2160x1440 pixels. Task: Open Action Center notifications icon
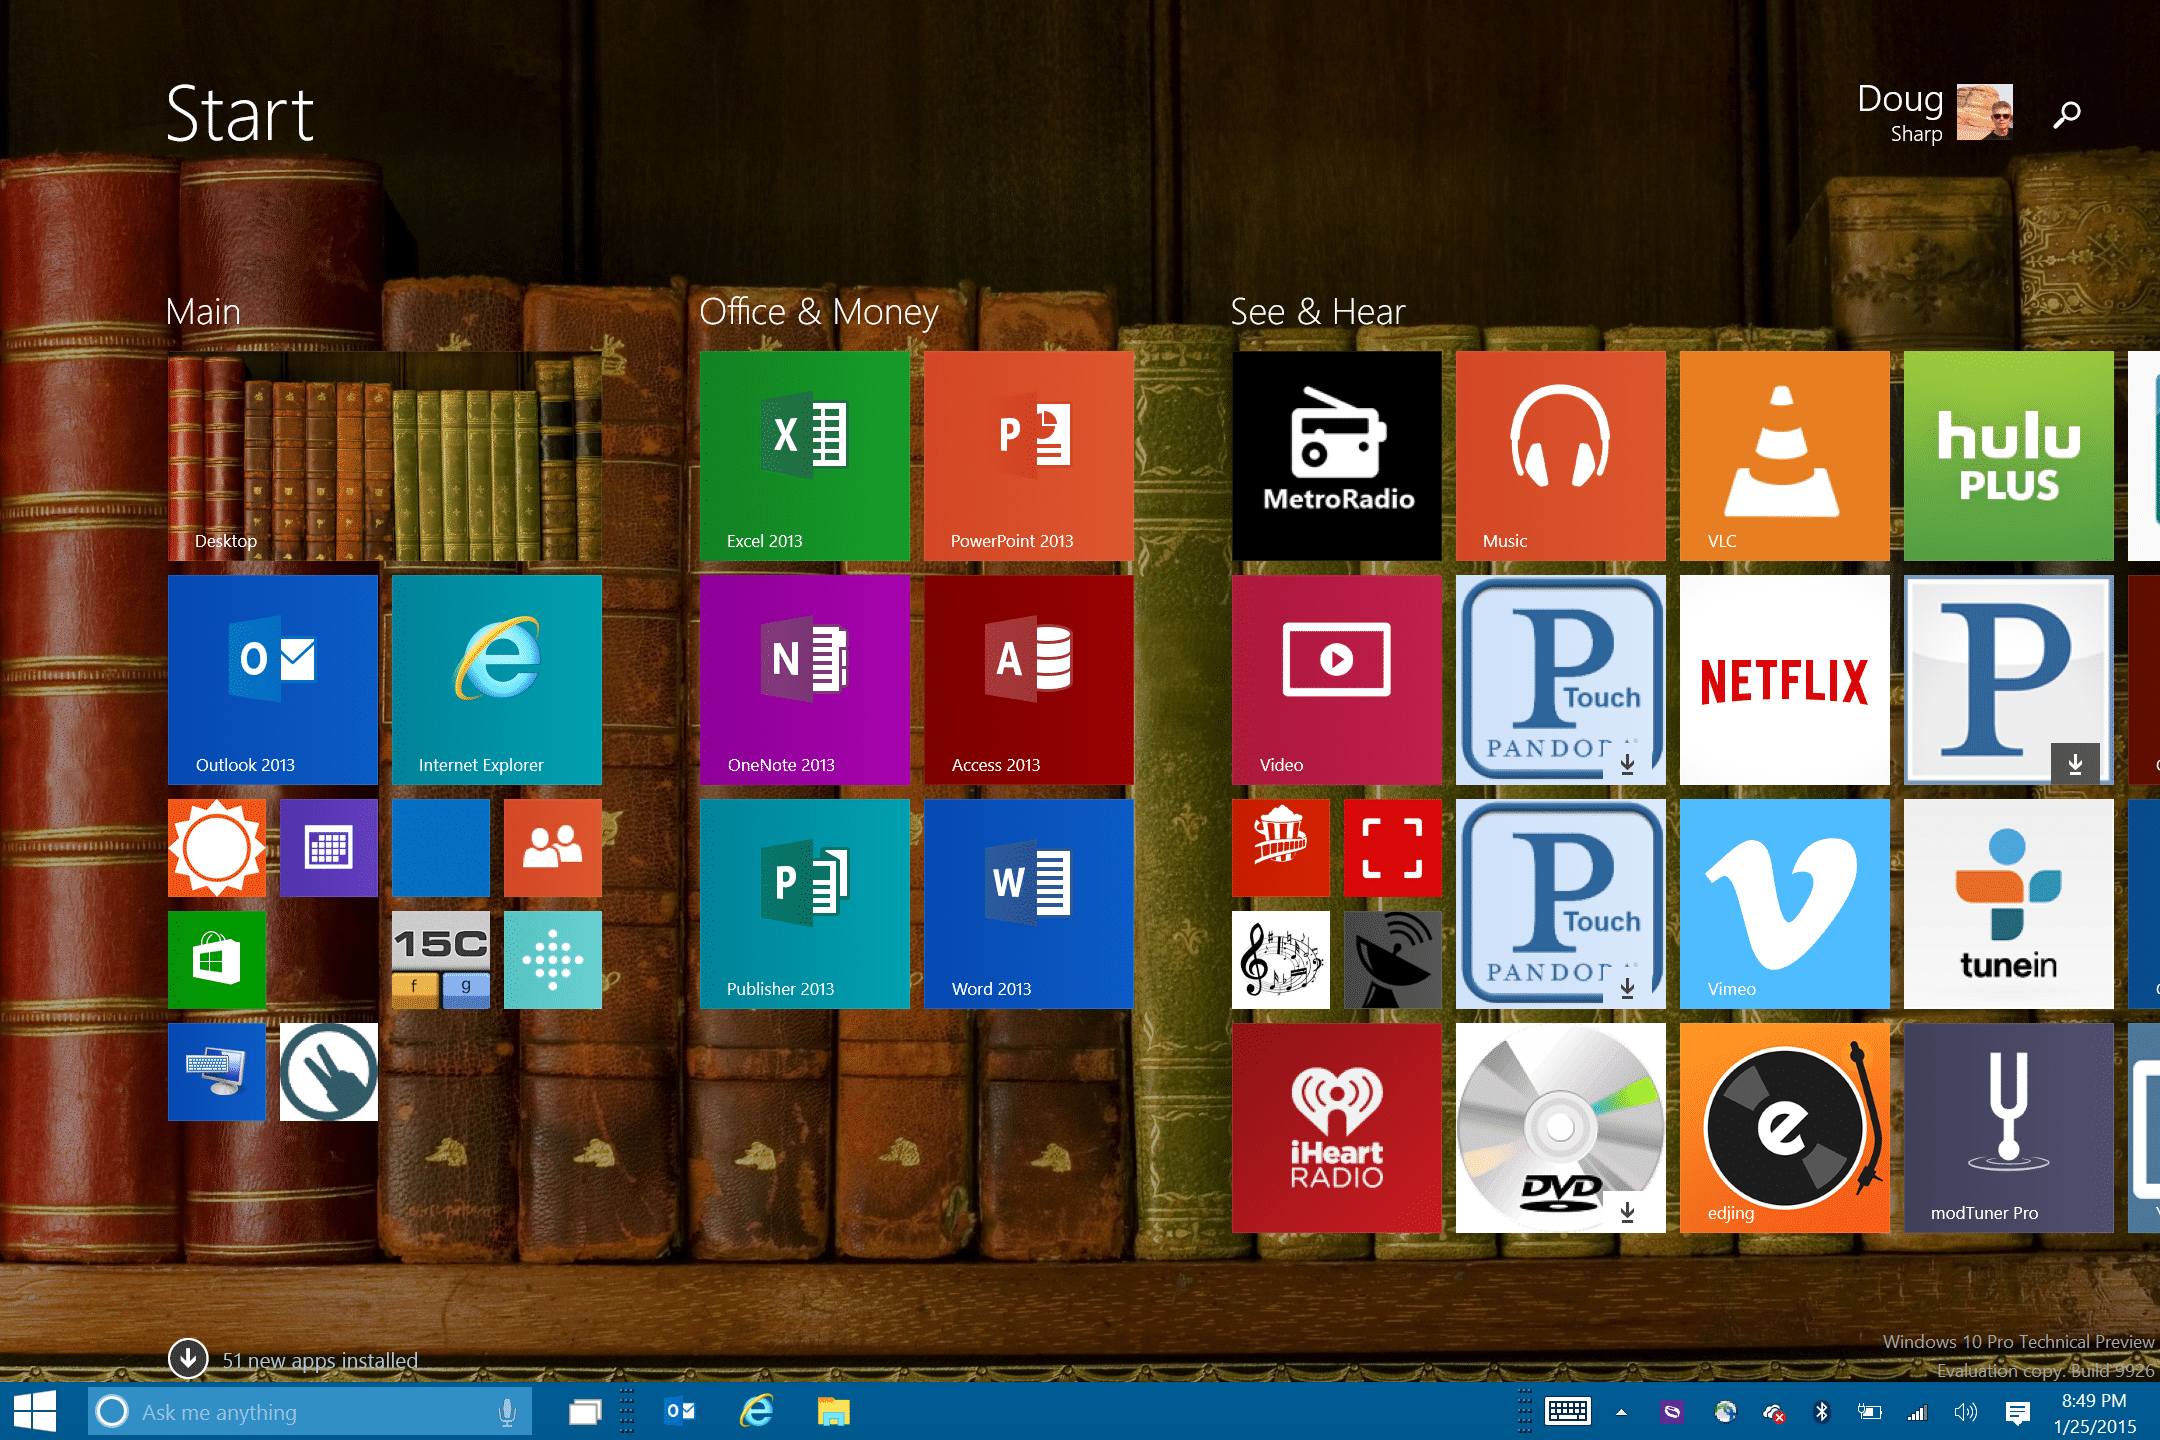(2017, 1412)
